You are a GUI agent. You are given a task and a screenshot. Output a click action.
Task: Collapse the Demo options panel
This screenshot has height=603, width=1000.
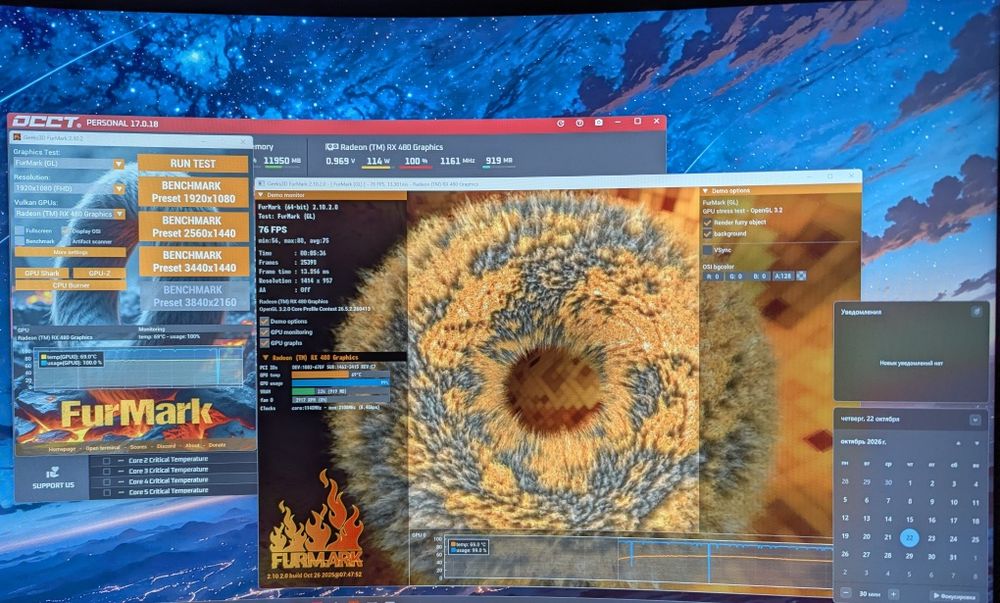[705, 191]
